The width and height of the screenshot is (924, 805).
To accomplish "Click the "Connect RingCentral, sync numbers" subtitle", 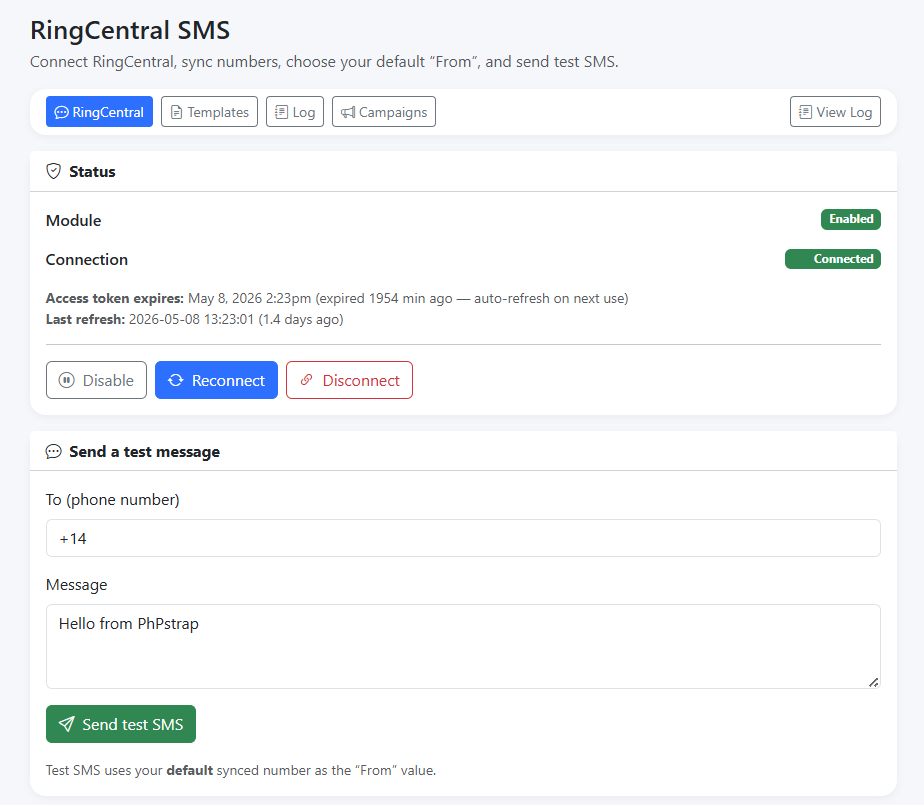I will (x=324, y=62).
